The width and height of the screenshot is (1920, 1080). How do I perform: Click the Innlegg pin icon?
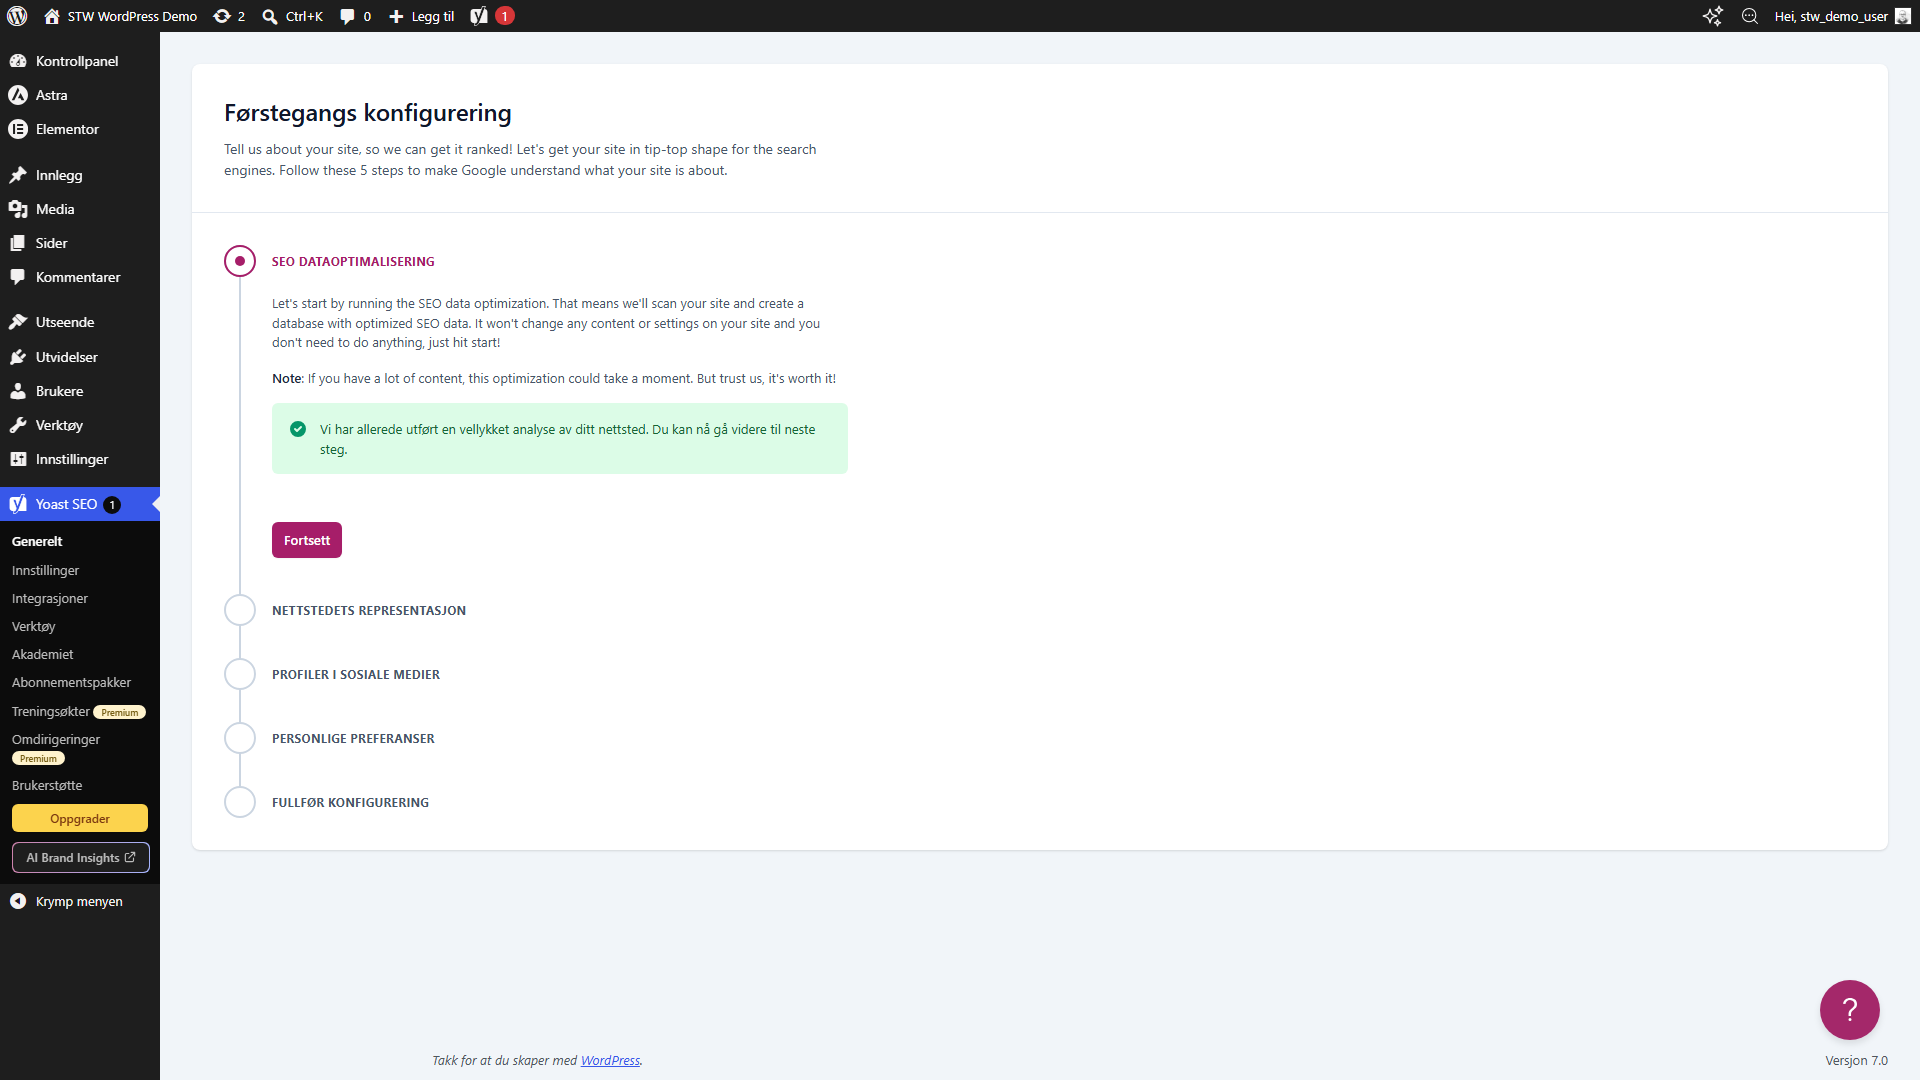pyautogui.click(x=18, y=175)
